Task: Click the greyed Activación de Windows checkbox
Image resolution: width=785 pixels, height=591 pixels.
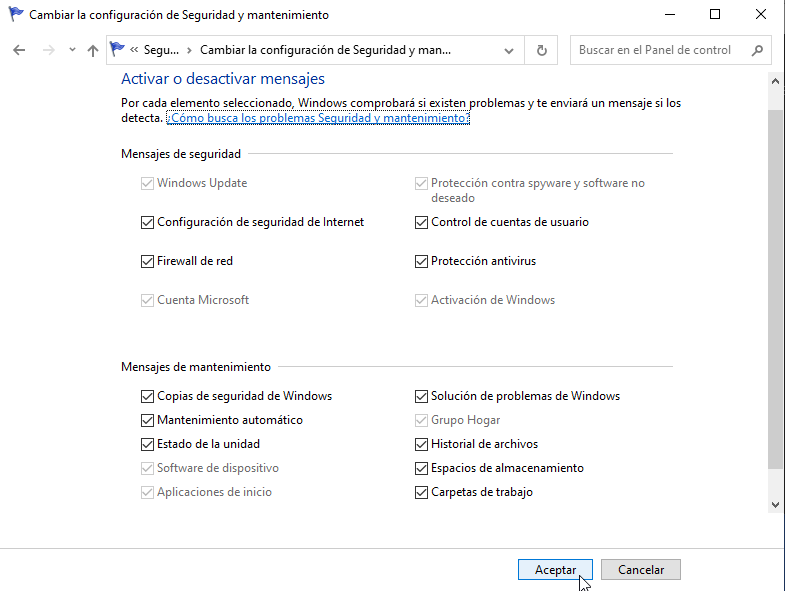Action: [421, 300]
